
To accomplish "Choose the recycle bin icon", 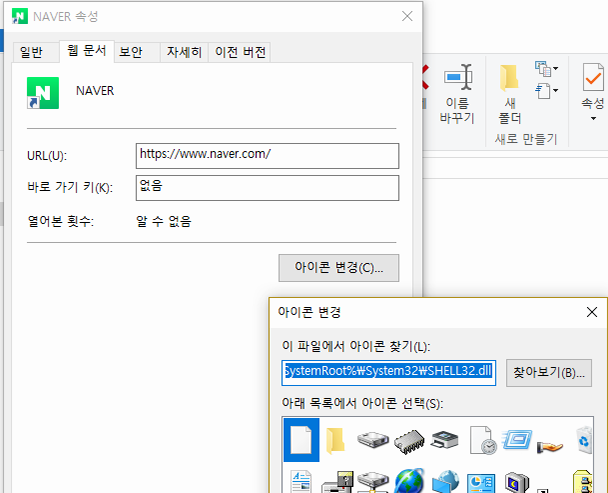I will click(584, 440).
